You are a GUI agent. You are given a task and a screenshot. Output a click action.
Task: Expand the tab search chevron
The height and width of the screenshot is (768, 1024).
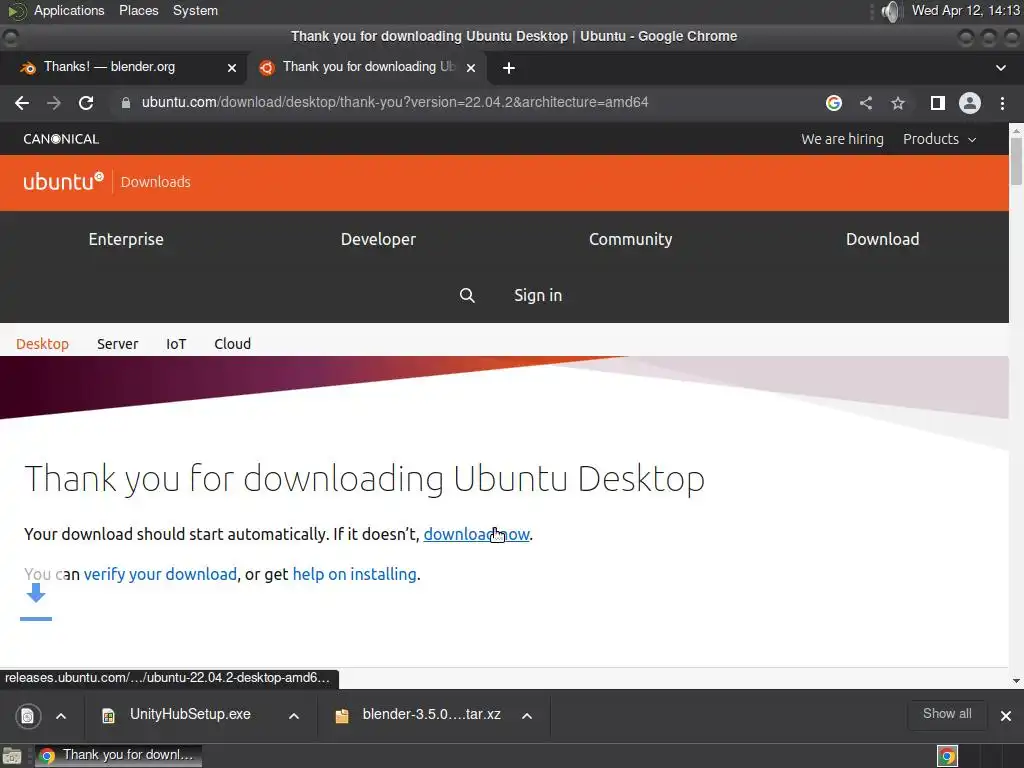(x=1000, y=68)
